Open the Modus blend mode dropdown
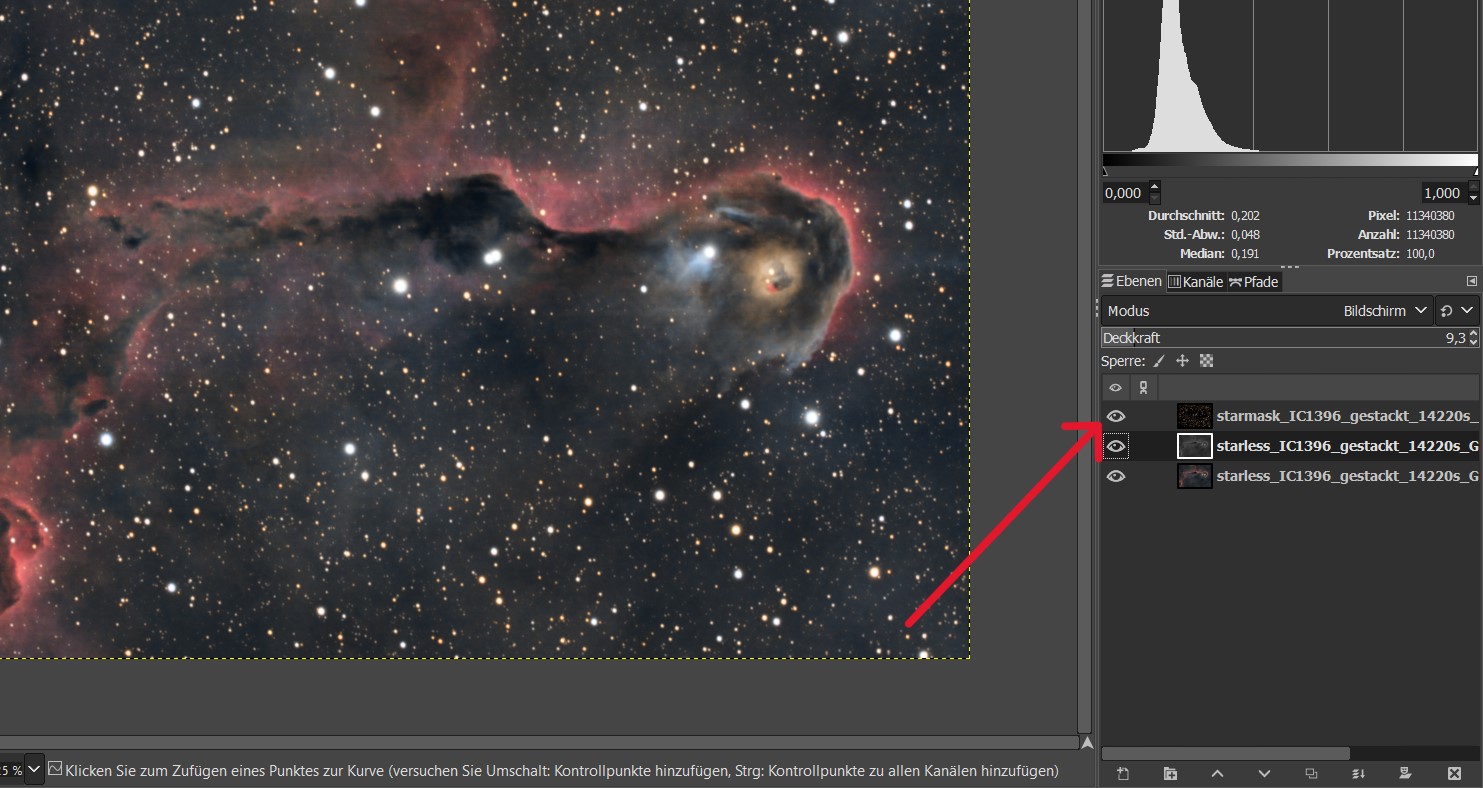 tap(1267, 311)
